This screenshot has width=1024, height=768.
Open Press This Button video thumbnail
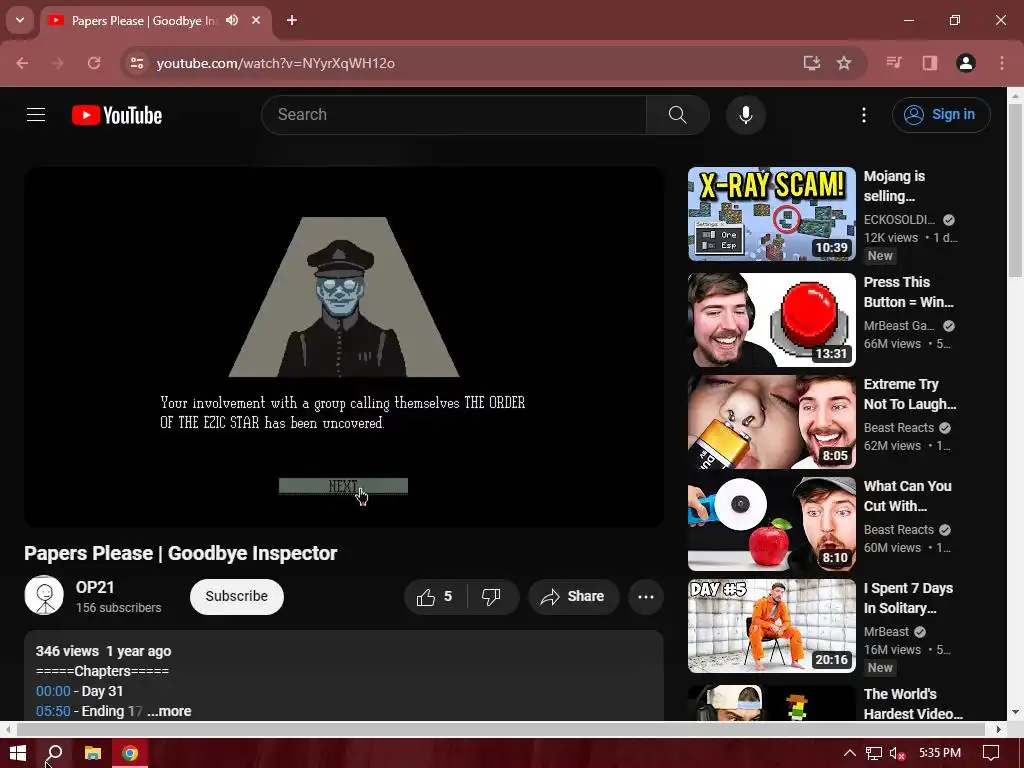click(x=771, y=319)
